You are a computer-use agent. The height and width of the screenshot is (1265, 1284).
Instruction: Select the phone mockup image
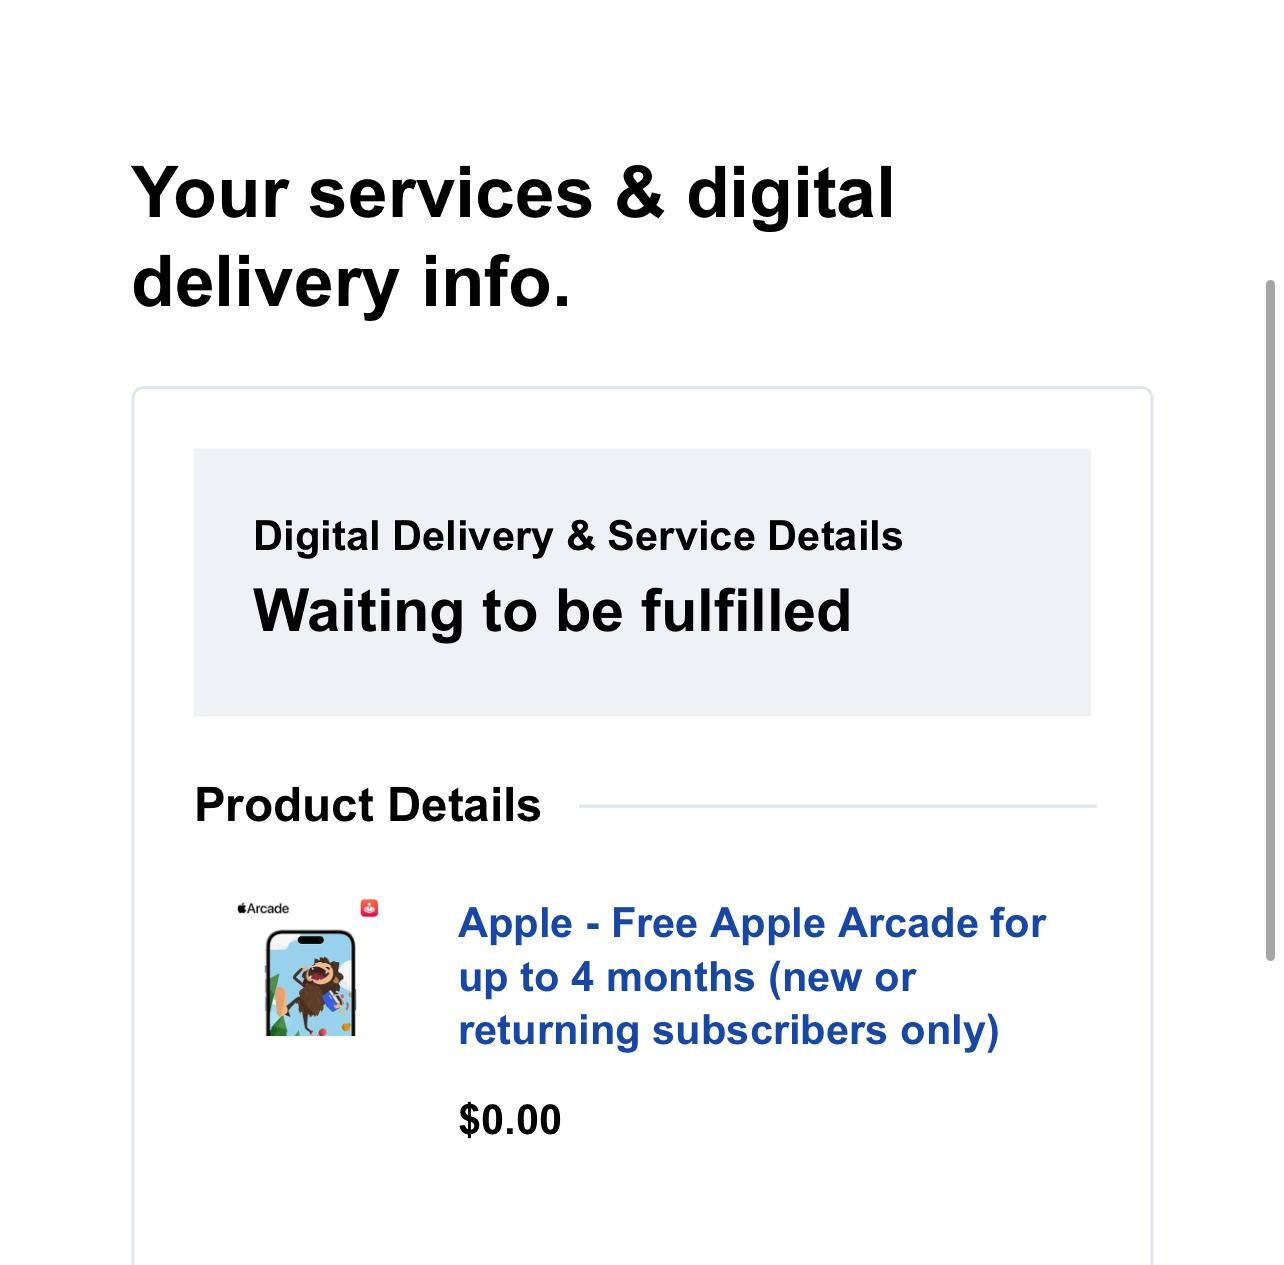coord(310,984)
